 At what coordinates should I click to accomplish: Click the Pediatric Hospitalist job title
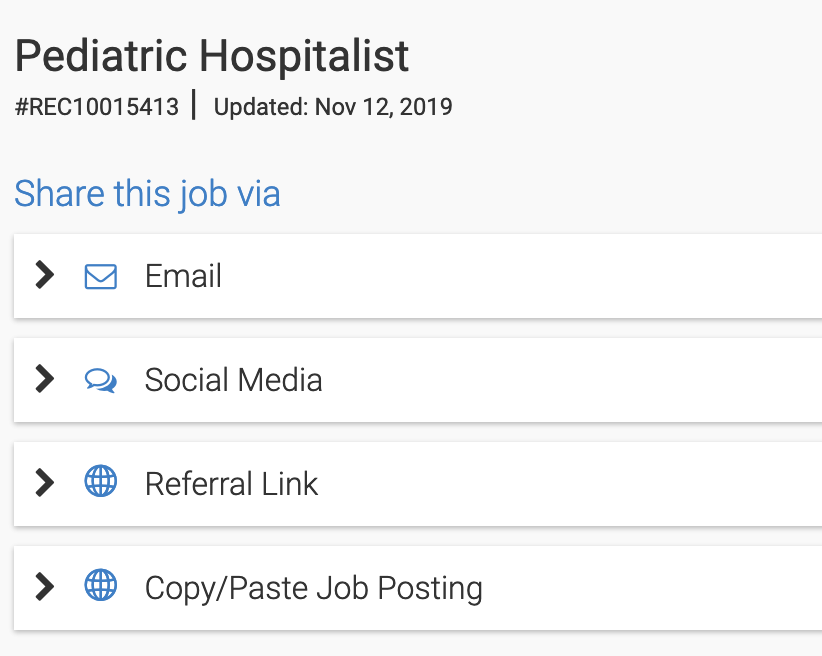(x=212, y=57)
